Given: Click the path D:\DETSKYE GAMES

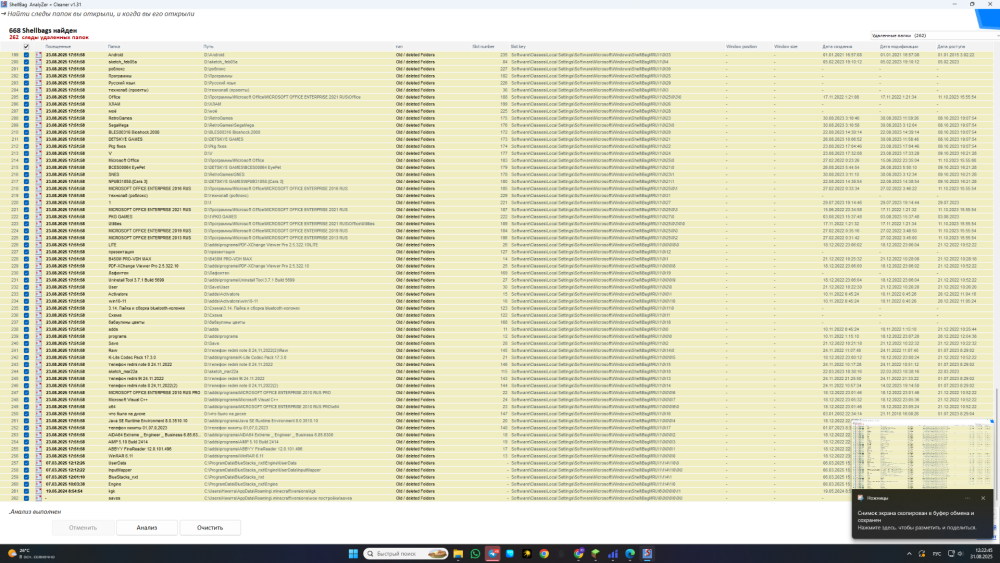Looking at the screenshot, I should [x=223, y=139].
